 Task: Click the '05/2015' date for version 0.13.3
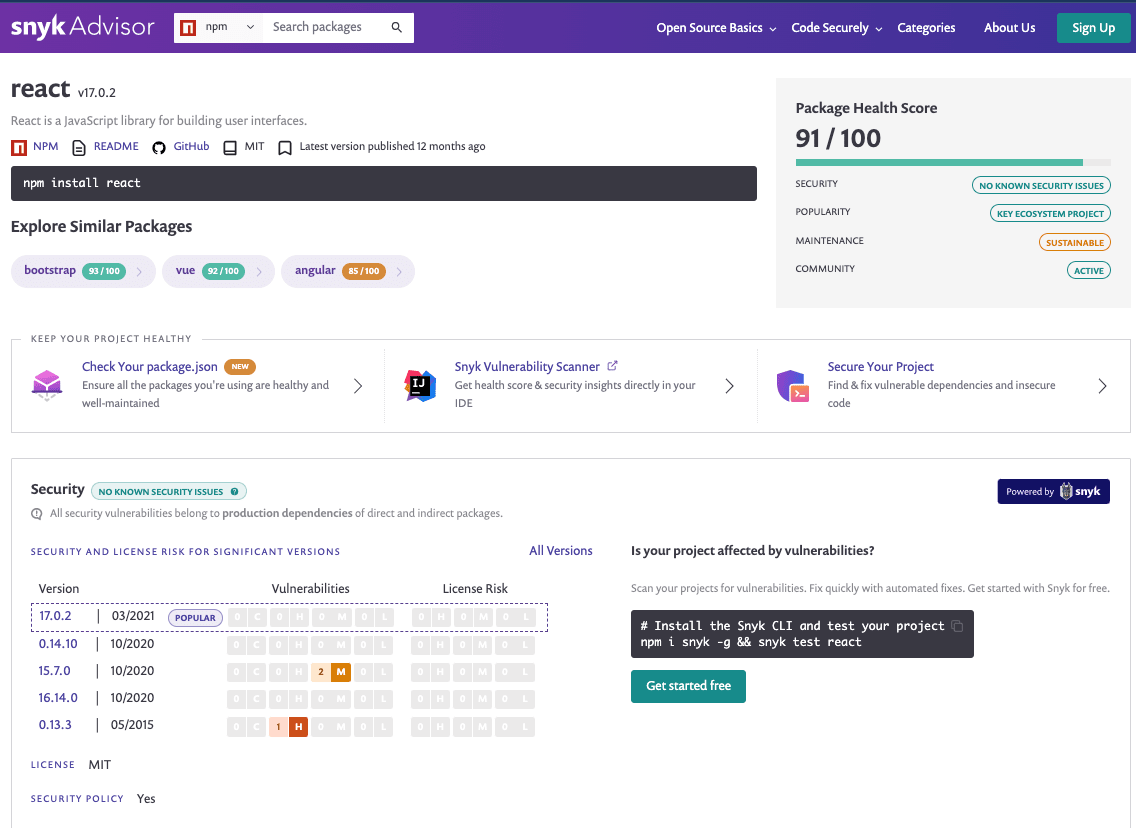point(132,724)
